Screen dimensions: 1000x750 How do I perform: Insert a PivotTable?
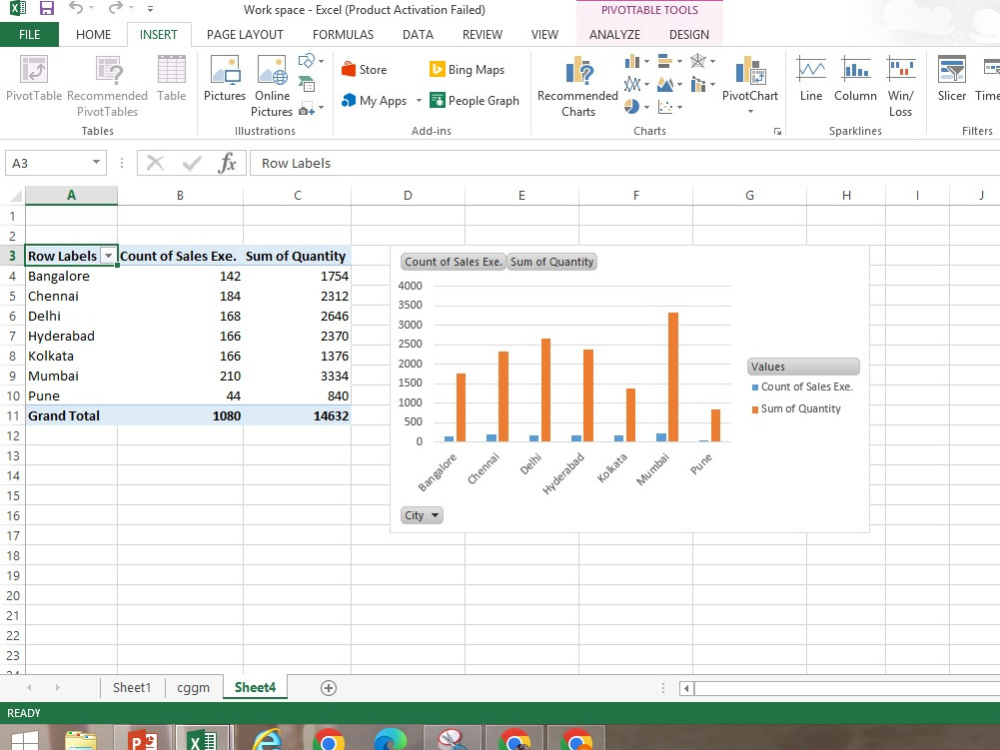coord(33,80)
